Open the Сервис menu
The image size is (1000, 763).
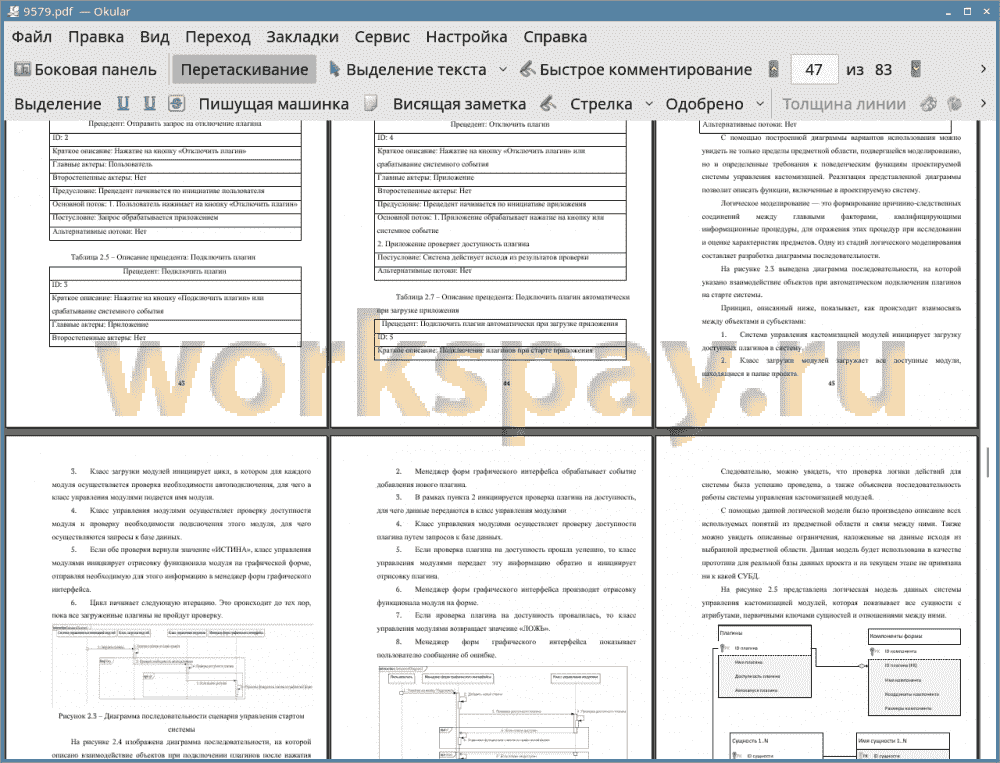(x=382, y=37)
